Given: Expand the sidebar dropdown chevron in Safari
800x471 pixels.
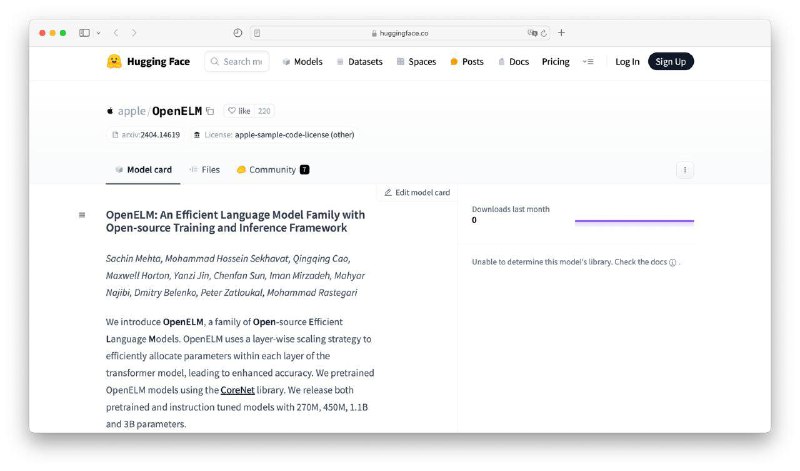Looking at the screenshot, I should tap(98, 33).
